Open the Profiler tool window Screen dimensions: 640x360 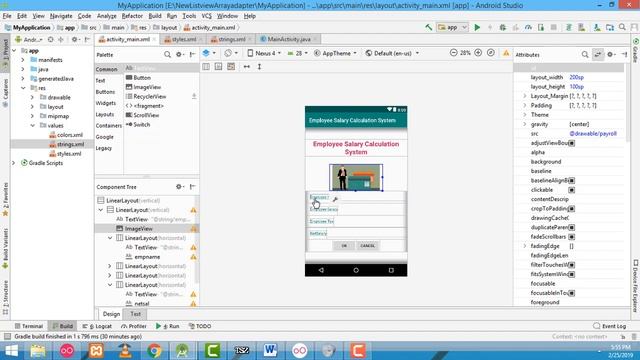(x=133, y=326)
